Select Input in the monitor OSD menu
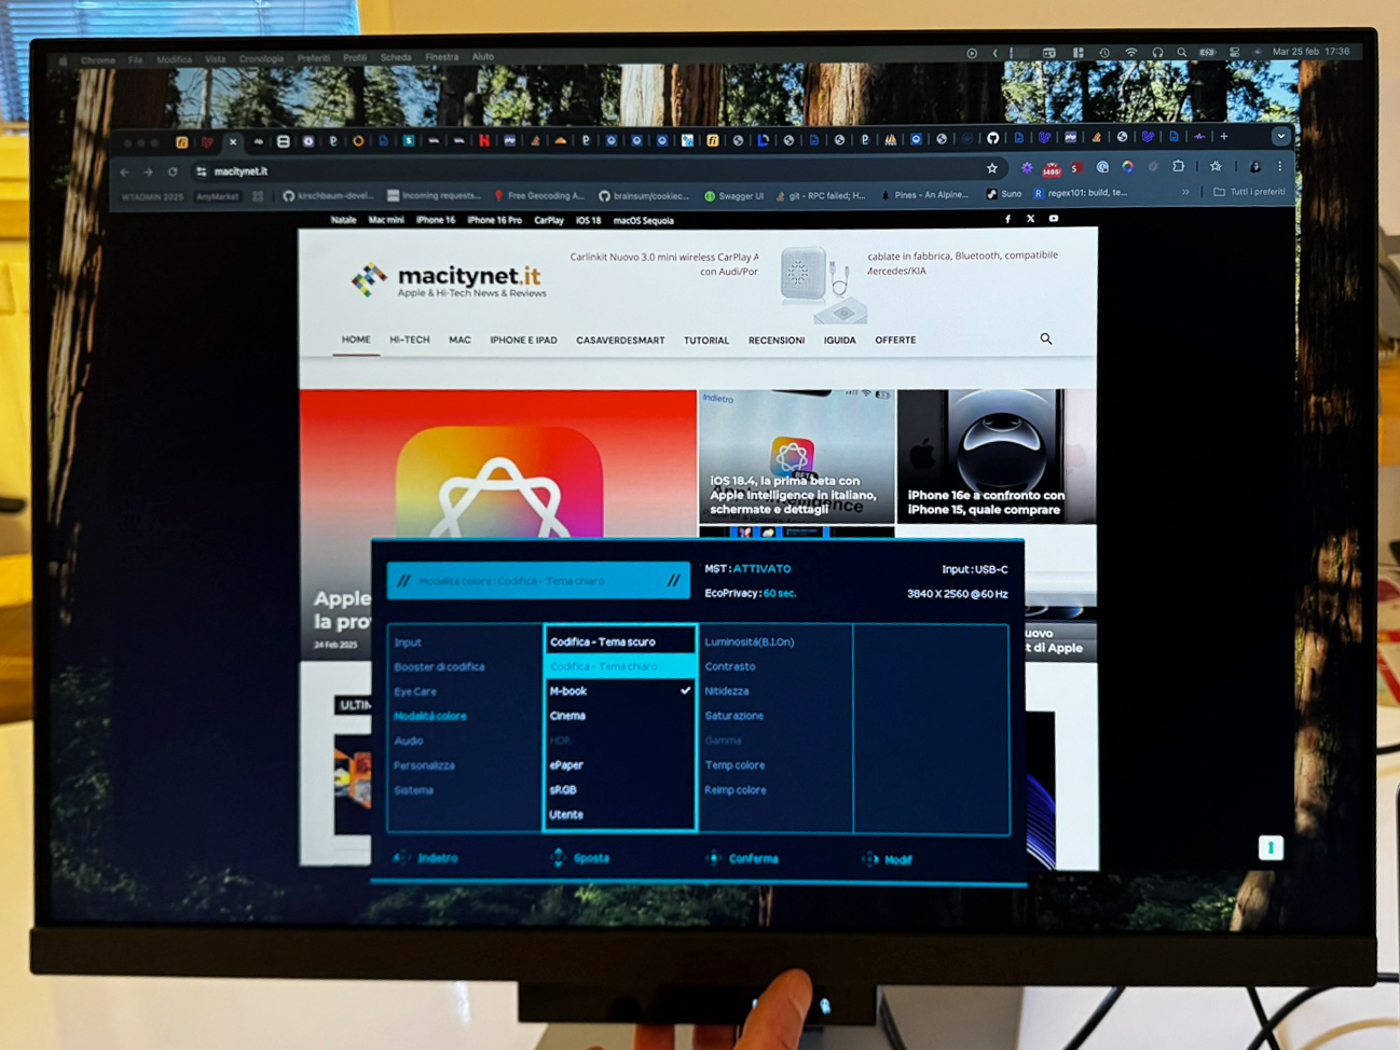The width and height of the screenshot is (1400, 1050). click(x=407, y=643)
